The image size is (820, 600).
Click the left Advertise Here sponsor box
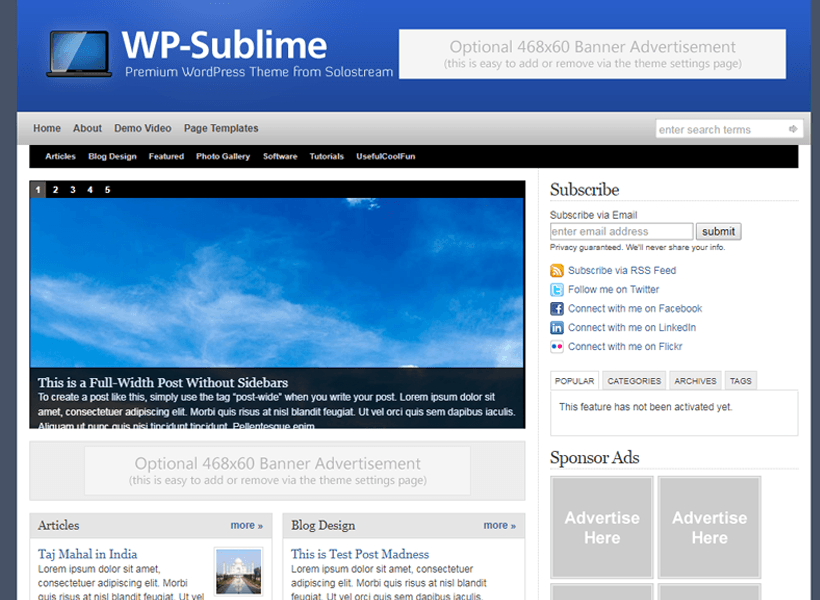pyautogui.click(x=602, y=527)
